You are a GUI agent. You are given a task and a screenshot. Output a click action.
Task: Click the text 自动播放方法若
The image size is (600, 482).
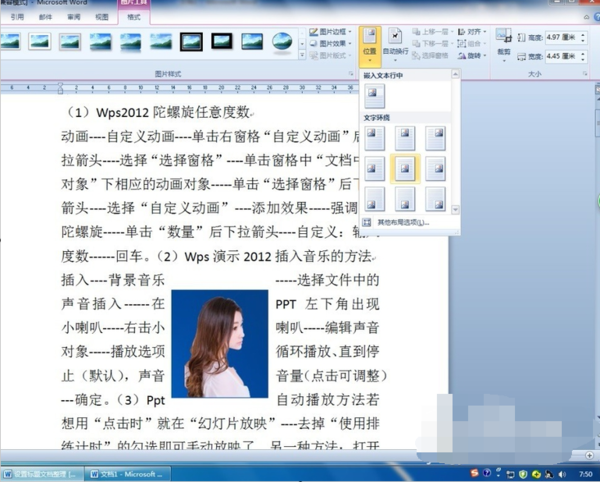click(x=328, y=400)
